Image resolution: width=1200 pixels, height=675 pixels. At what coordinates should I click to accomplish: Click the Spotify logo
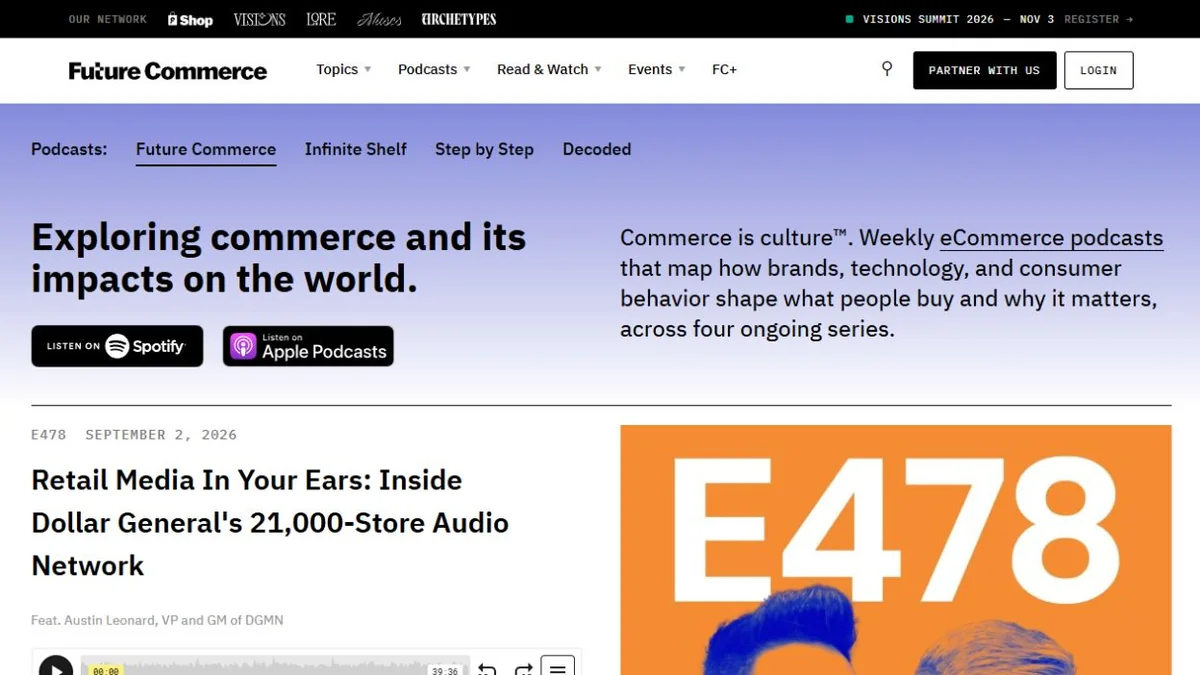117,346
